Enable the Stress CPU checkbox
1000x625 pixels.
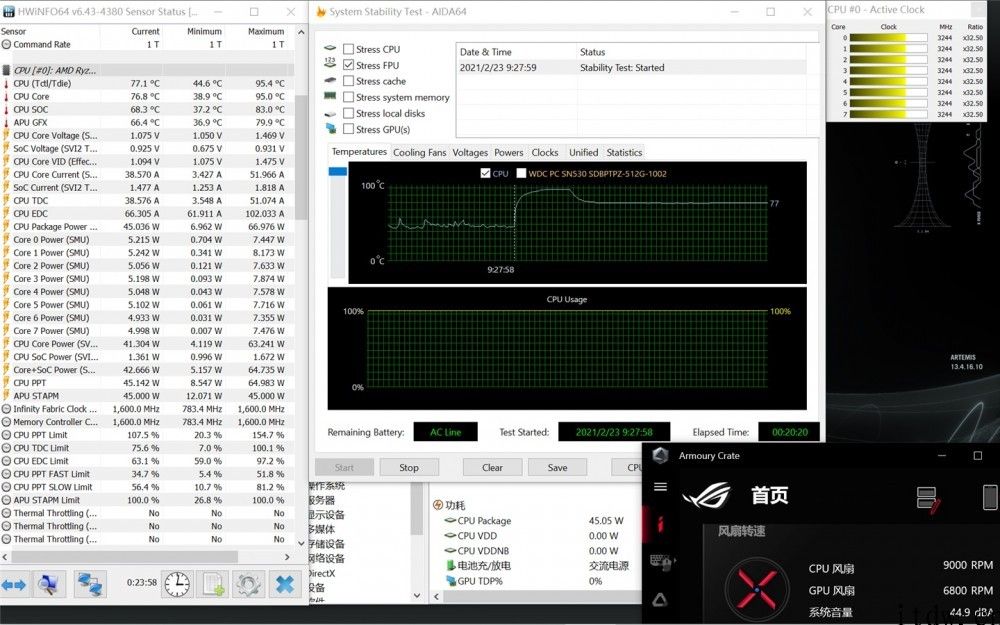[x=348, y=49]
